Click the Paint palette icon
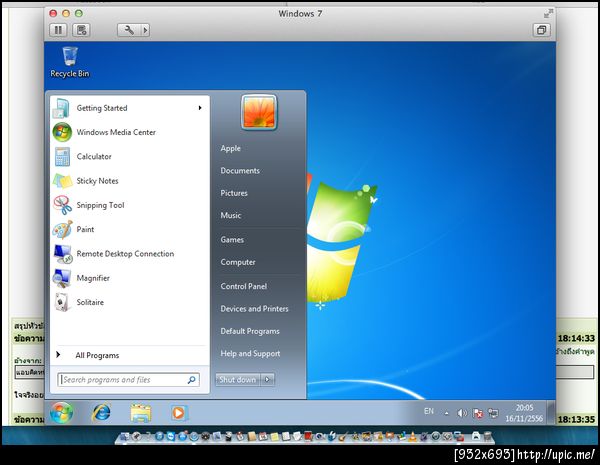The height and width of the screenshot is (465, 600). point(62,229)
